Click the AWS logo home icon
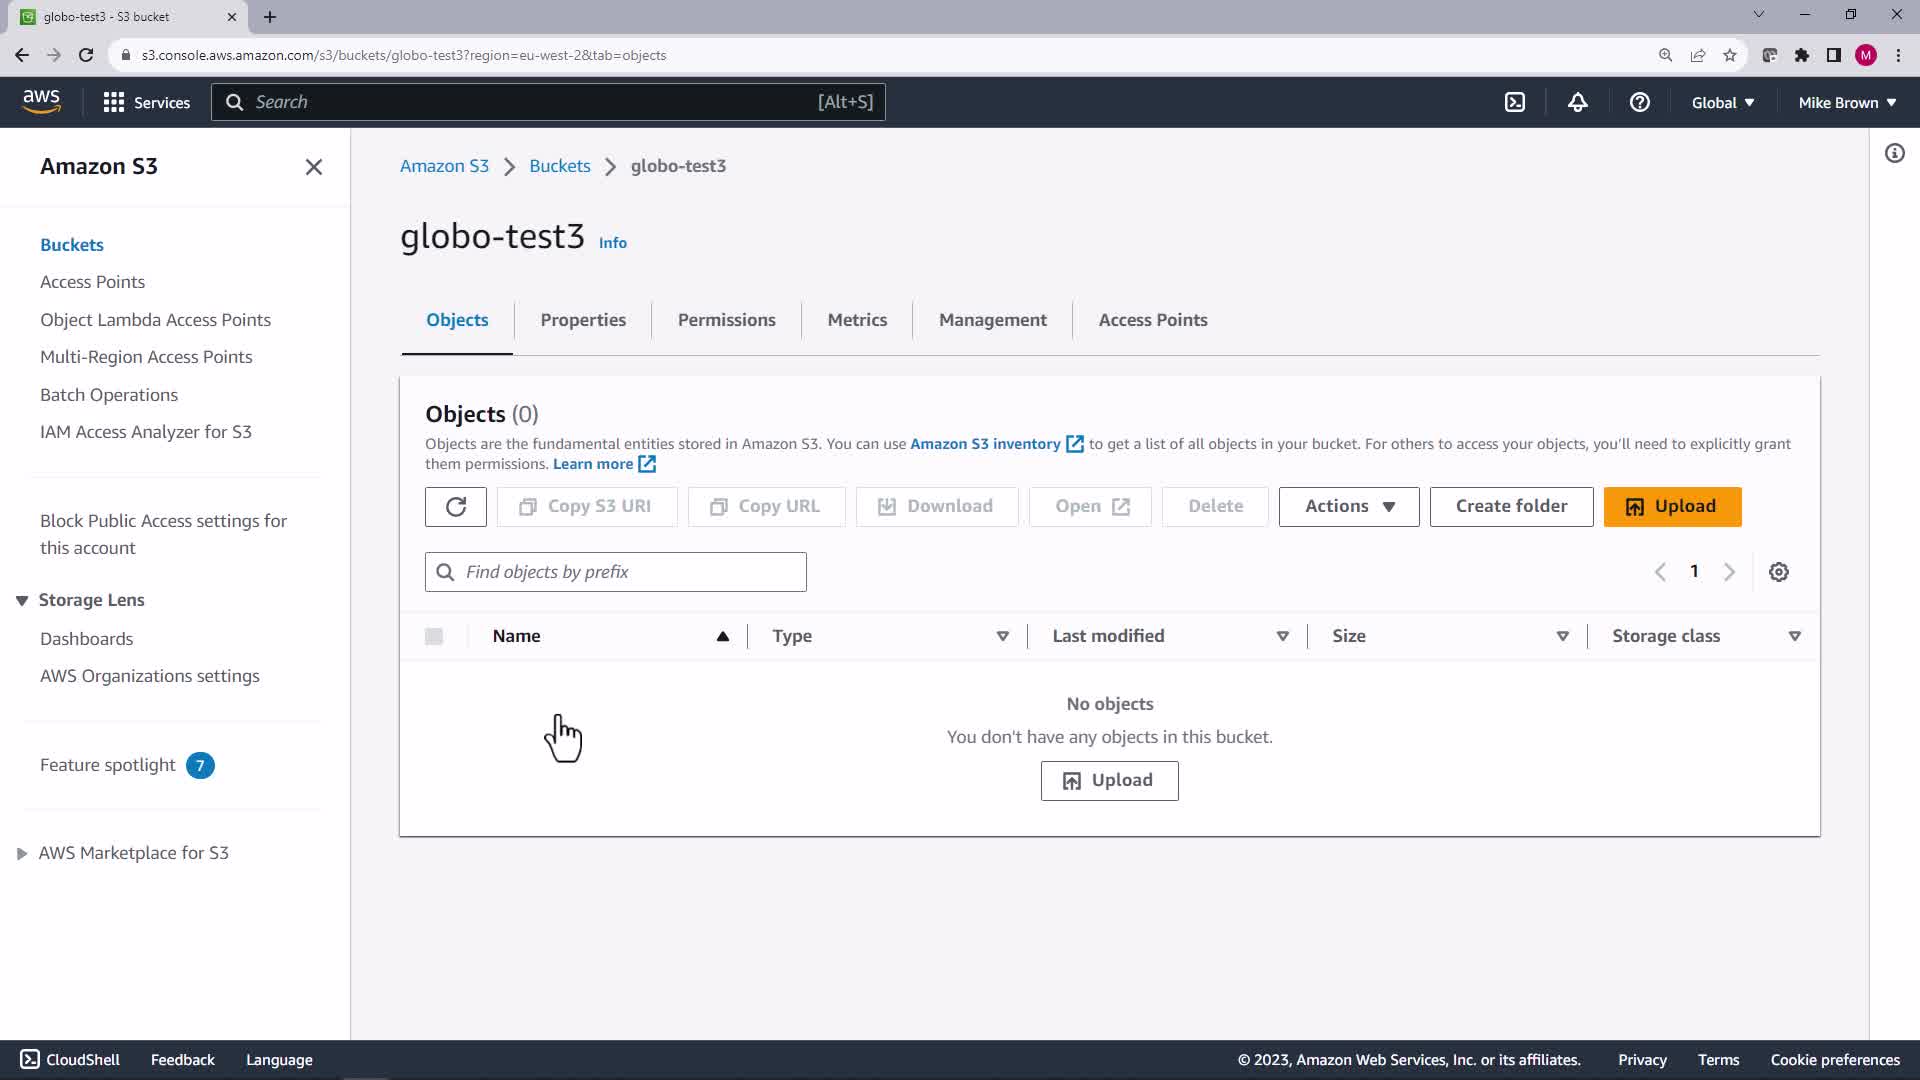This screenshot has width=1920, height=1080. pyautogui.click(x=41, y=101)
